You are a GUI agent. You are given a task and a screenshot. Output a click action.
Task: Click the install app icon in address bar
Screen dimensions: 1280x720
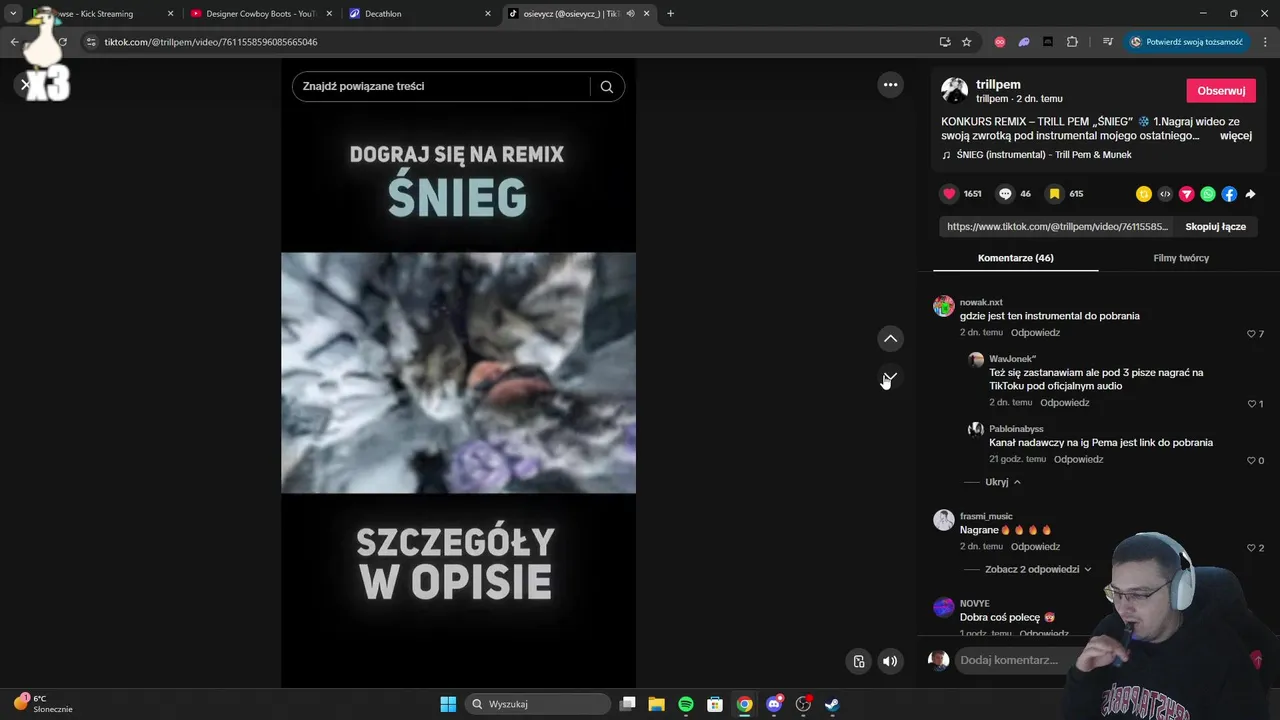tap(944, 42)
